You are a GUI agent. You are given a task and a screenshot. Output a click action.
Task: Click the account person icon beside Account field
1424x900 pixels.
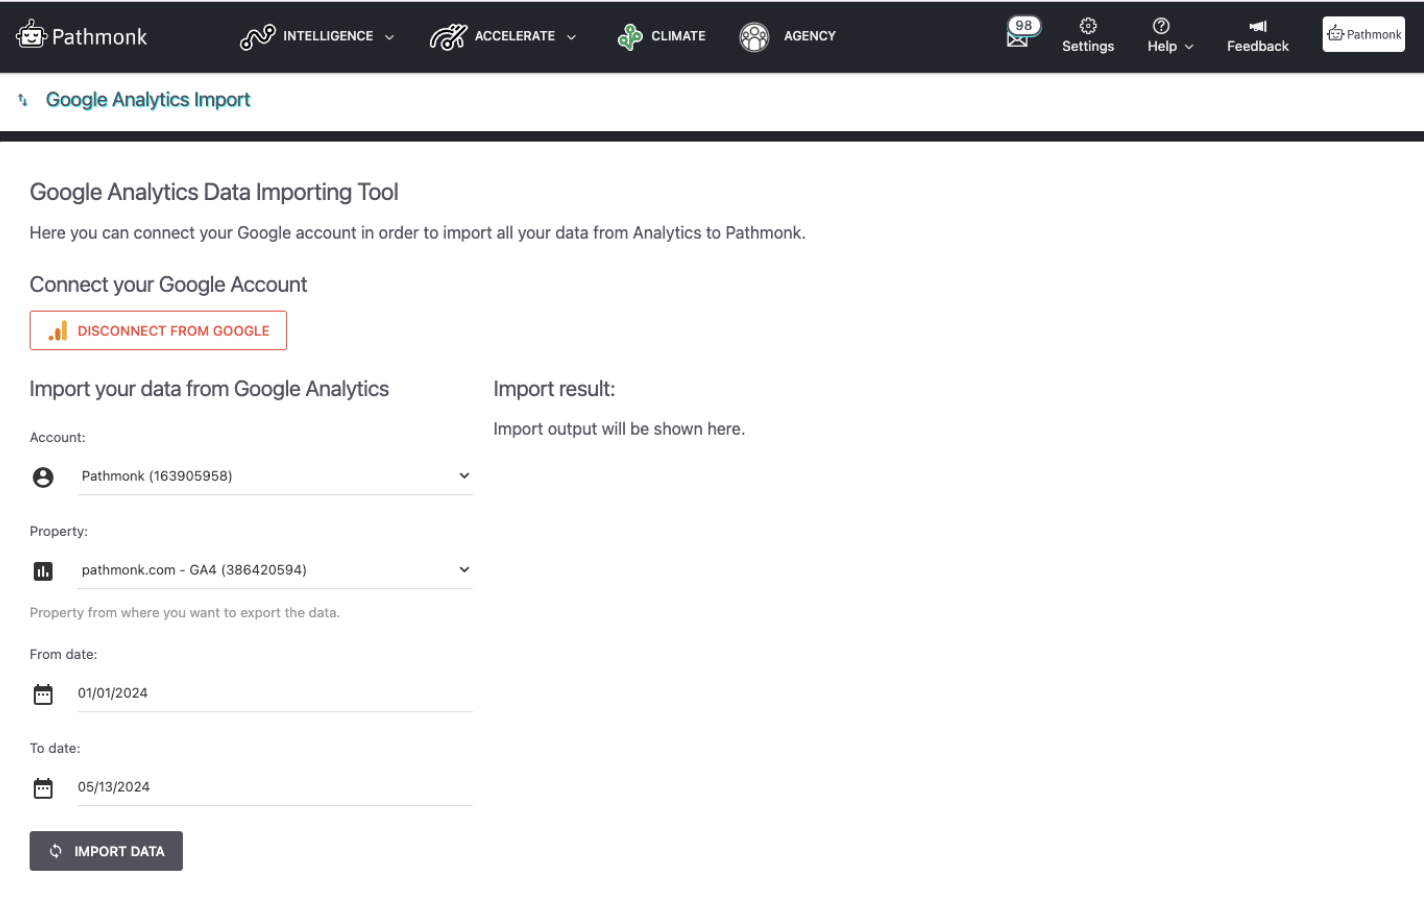(43, 477)
